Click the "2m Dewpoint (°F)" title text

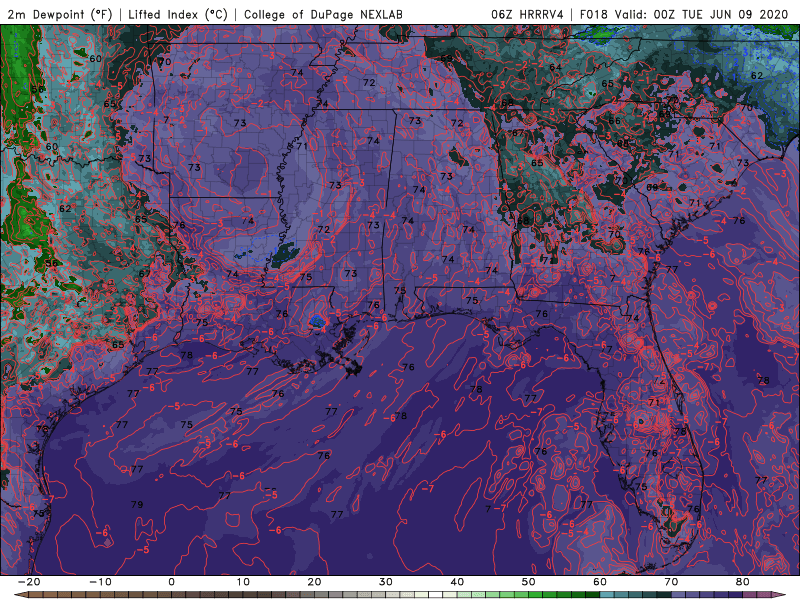click(60, 14)
